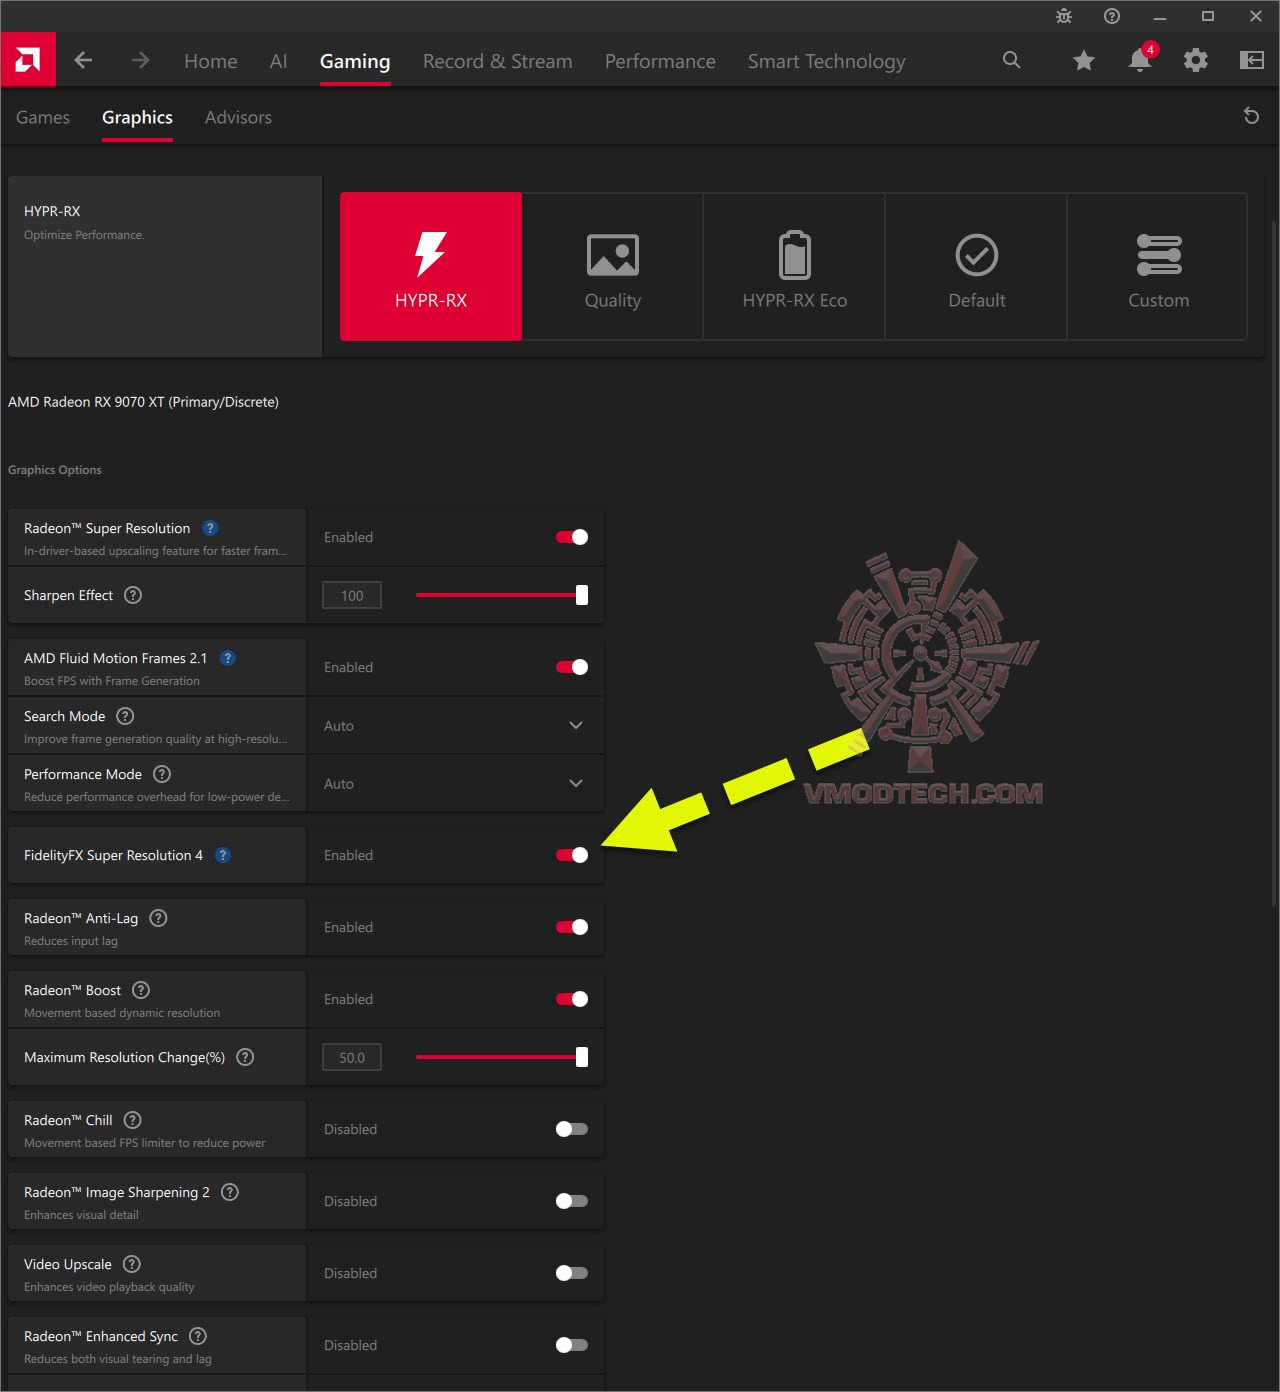Image resolution: width=1280 pixels, height=1392 pixels.
Task: Open the search magnifier icon
Action: coord(1012,60)
